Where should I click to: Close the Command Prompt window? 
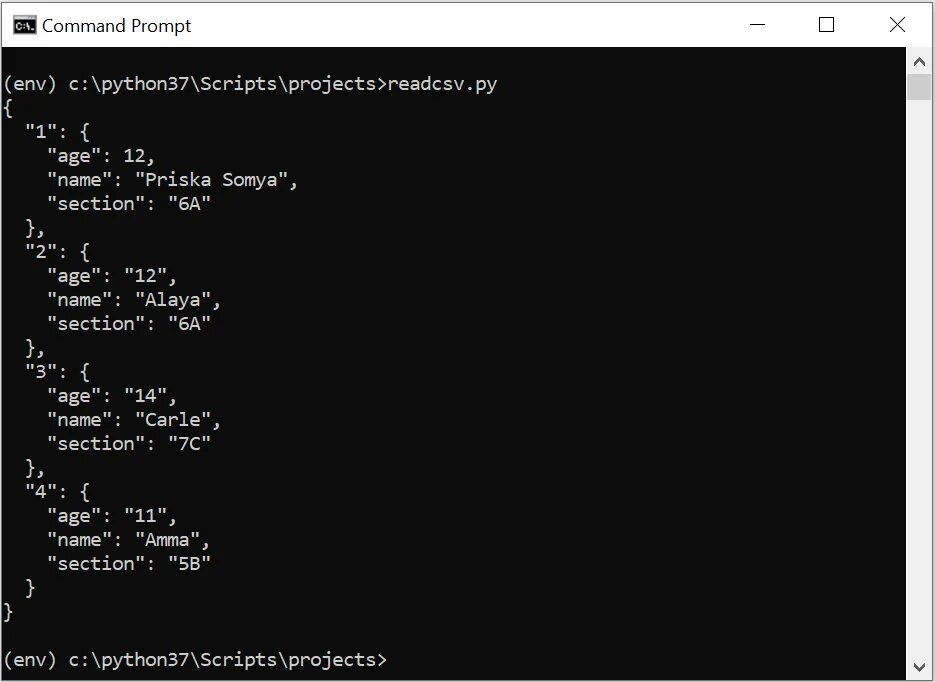click(x=897, y=24)
